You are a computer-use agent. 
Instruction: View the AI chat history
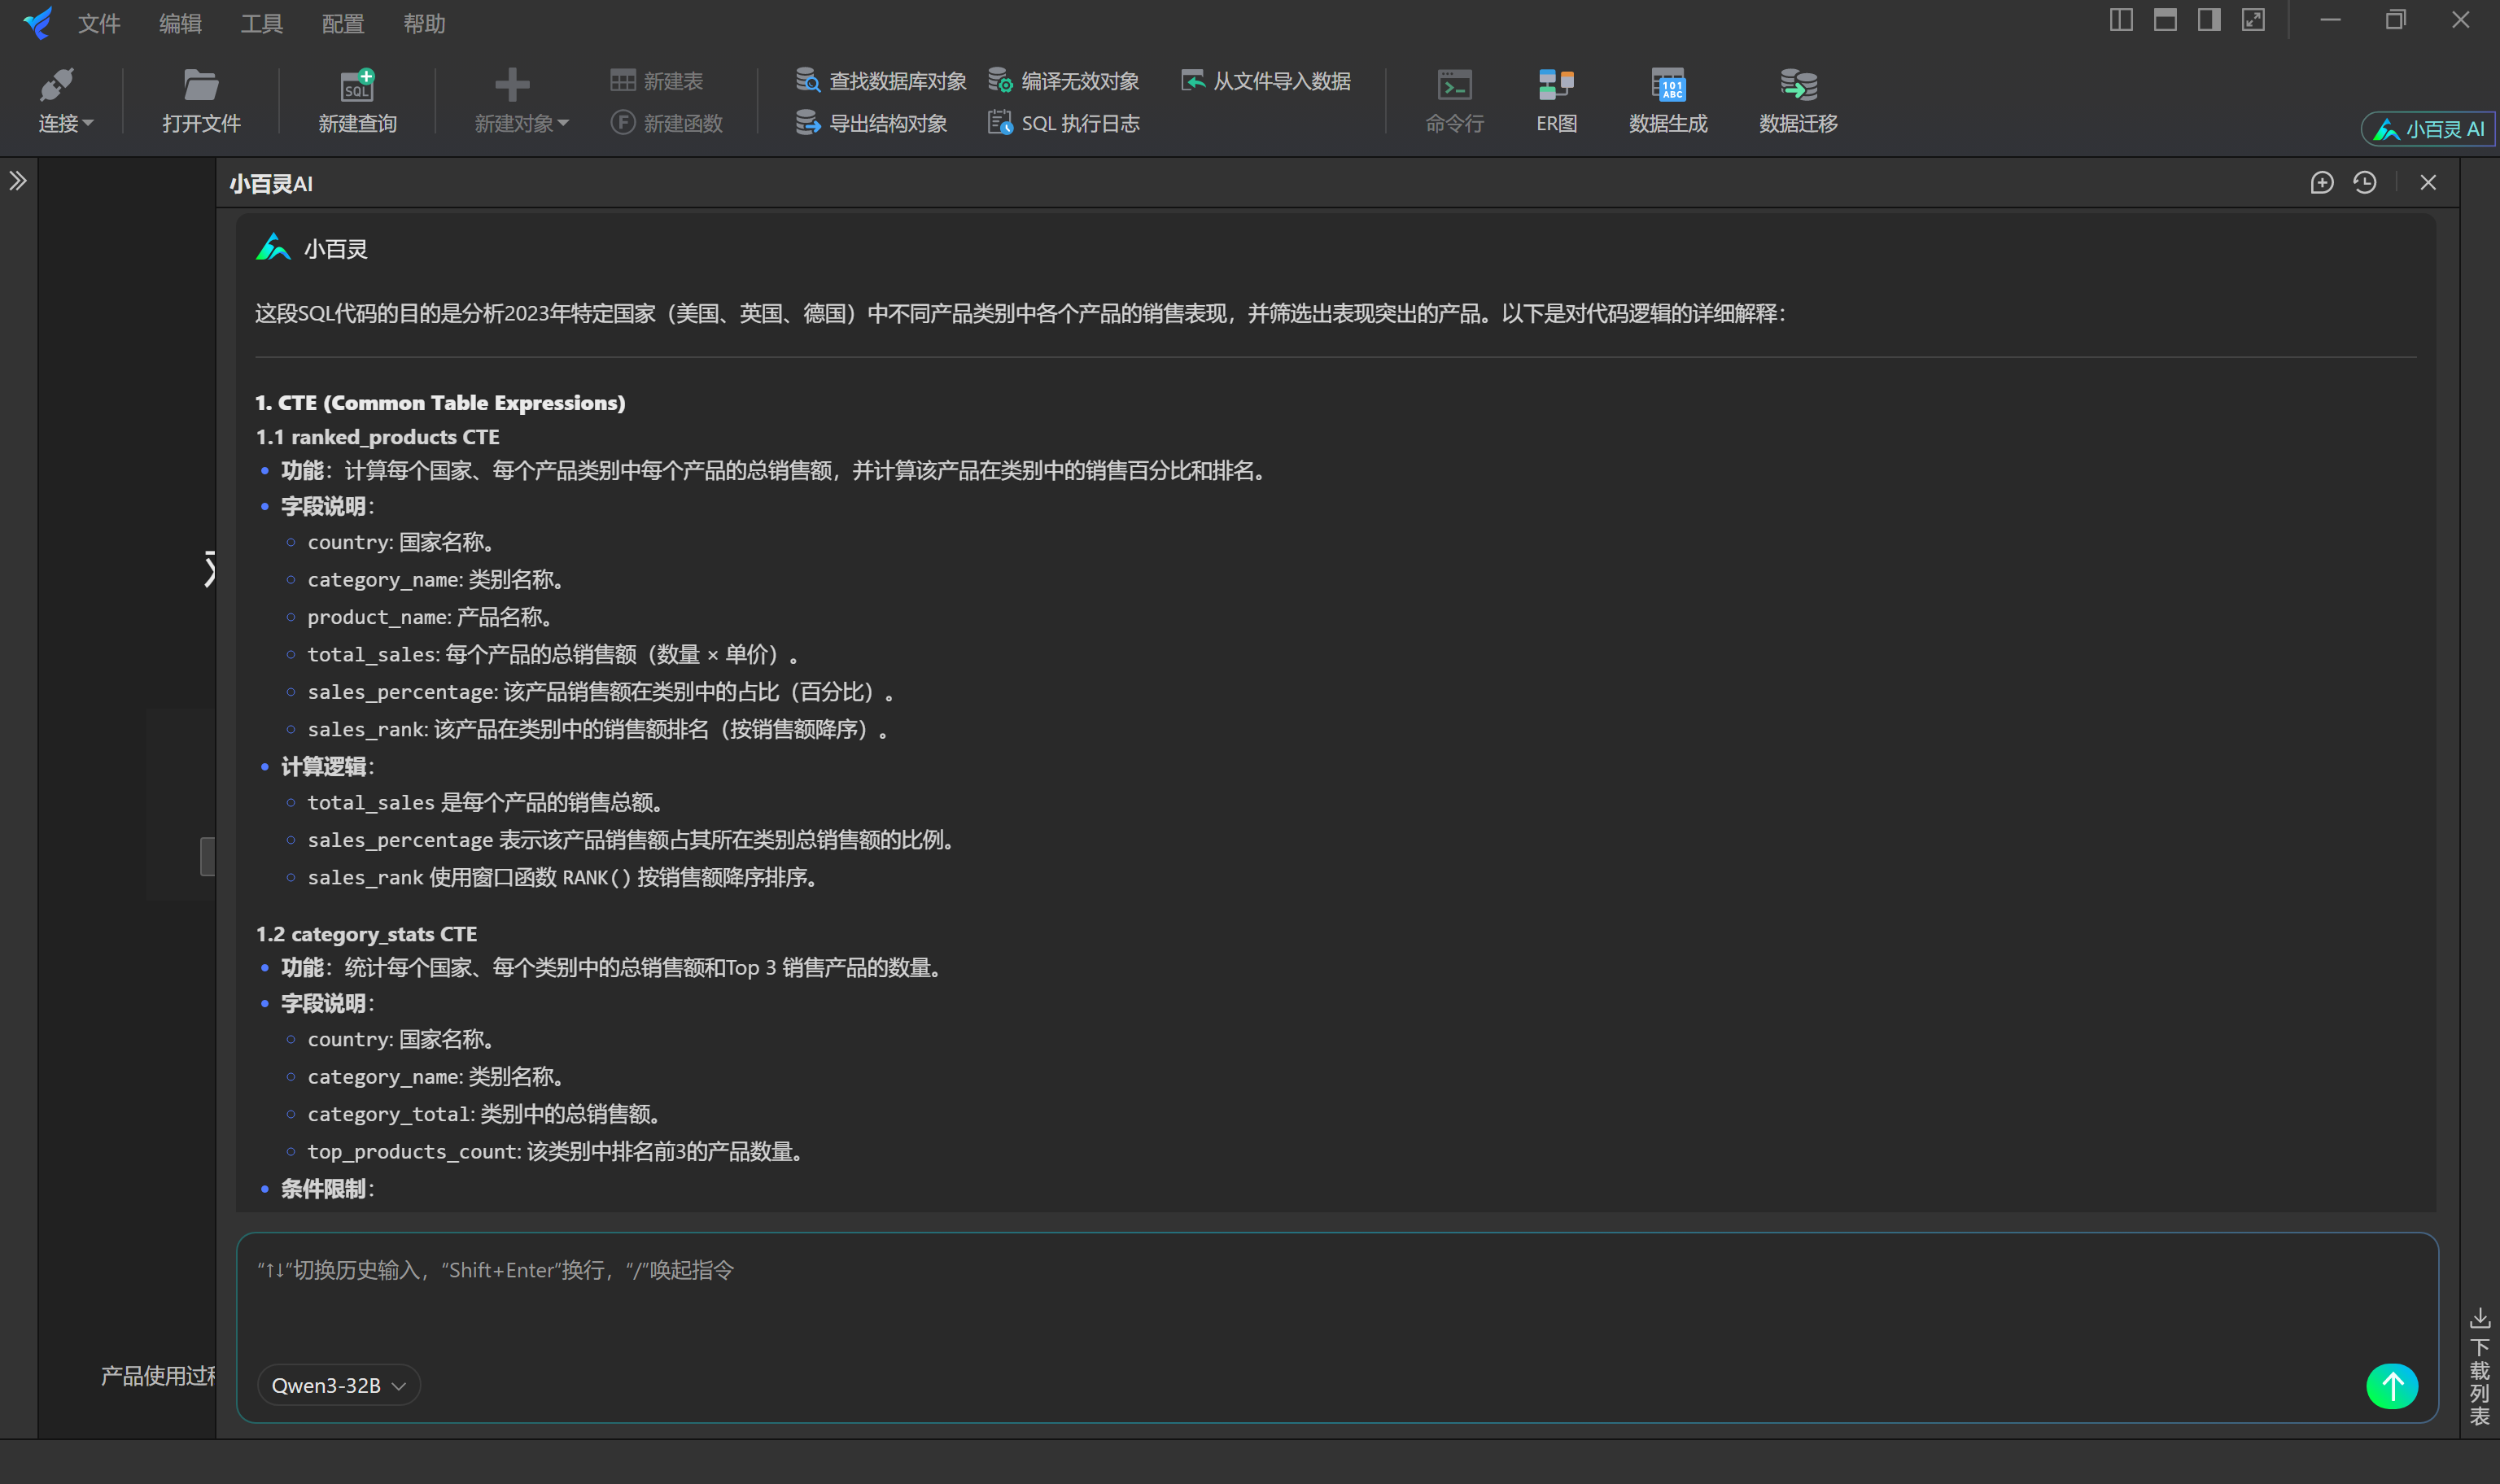click(2365, 183)
